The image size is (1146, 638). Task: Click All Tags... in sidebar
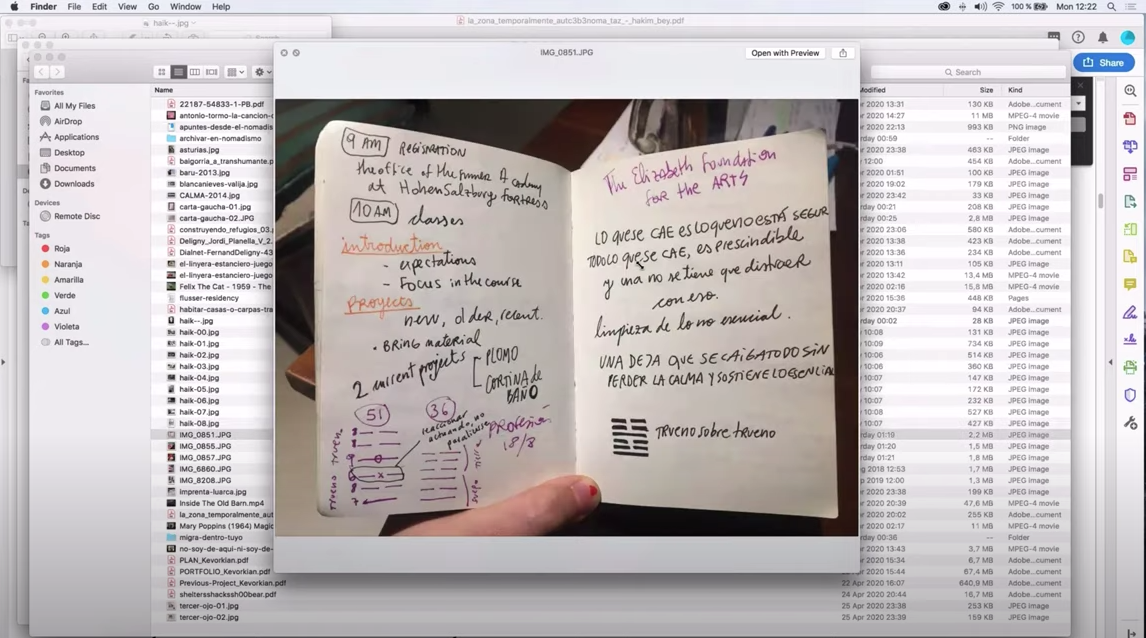pyautogui.click(x=71, y=342)
